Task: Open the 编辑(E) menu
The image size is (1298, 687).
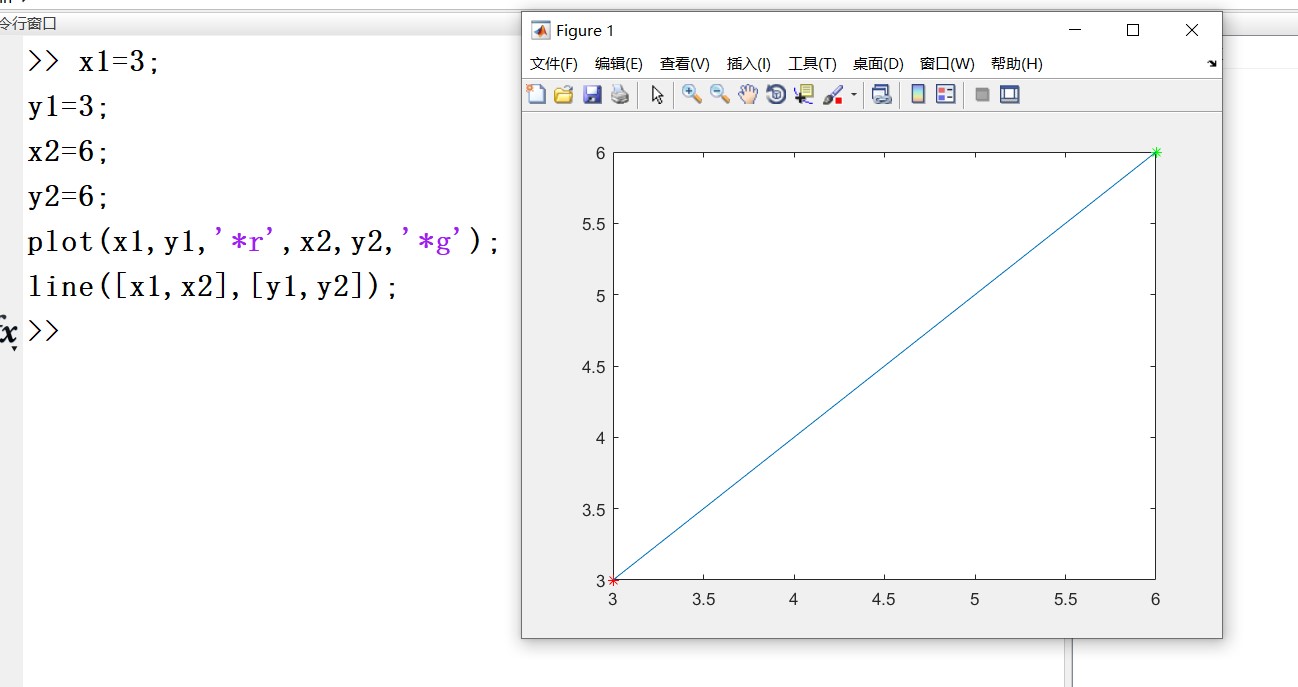Action: click(x=619, y=64)
